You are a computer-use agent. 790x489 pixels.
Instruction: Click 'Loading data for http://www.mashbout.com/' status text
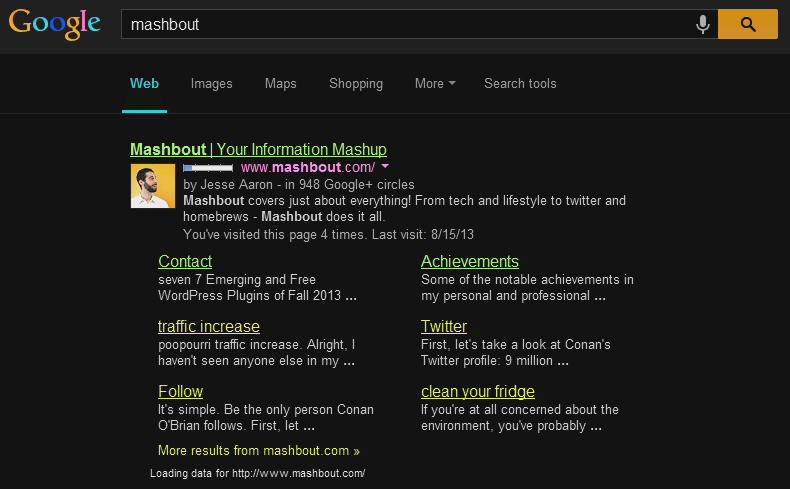[257, 473]
